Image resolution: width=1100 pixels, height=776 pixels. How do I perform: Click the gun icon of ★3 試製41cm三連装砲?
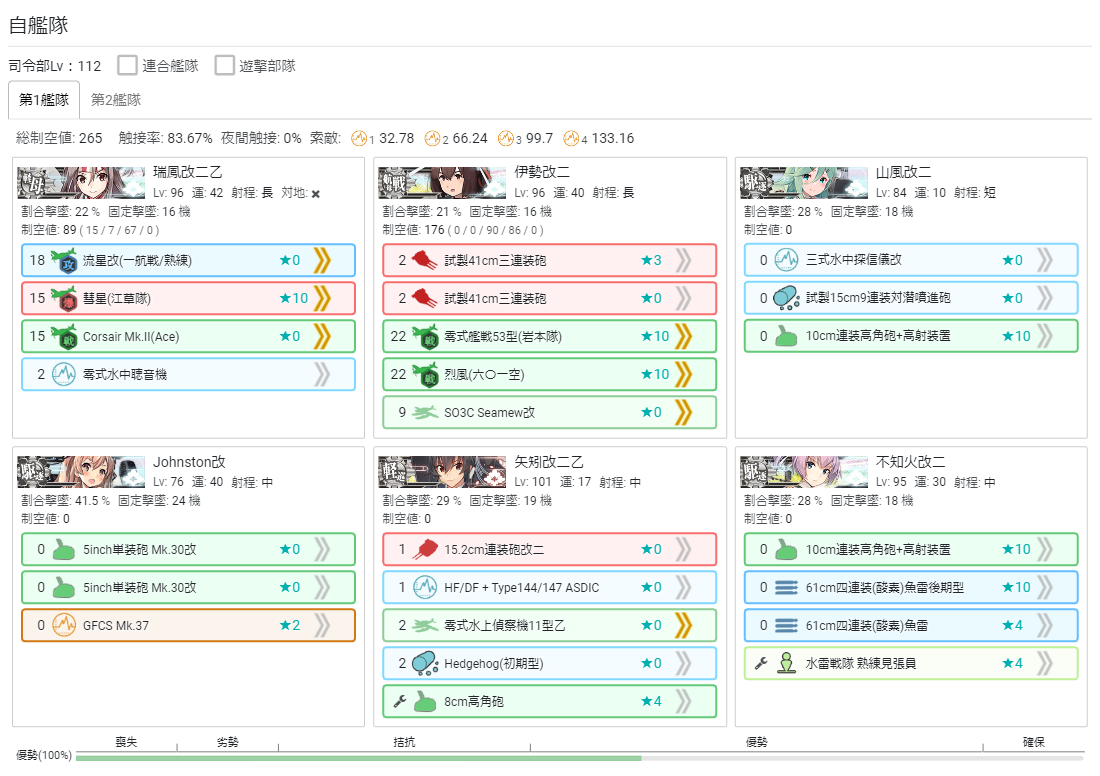[x=424, y=260]
